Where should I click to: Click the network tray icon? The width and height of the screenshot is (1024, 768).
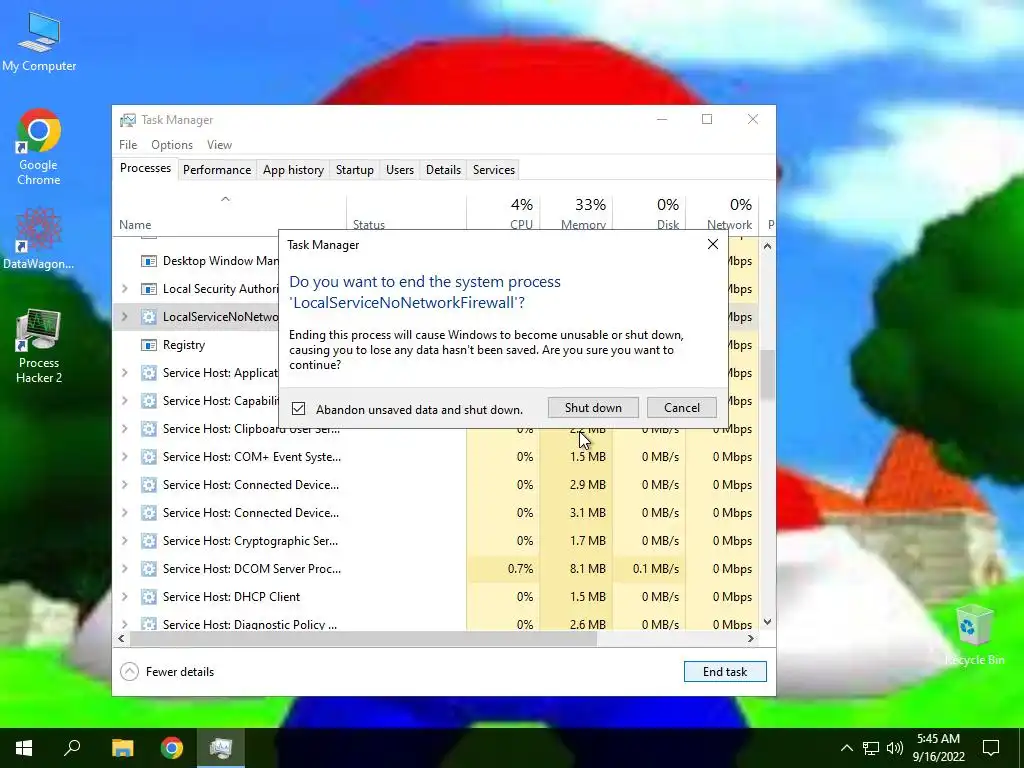(x=871, y=748)
